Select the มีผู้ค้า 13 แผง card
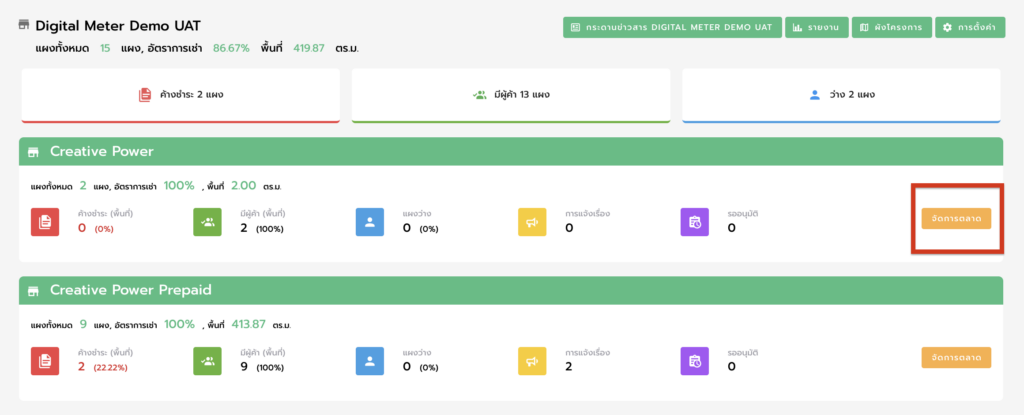Screen dimensions: 1024x415 (x=510, y=95)
